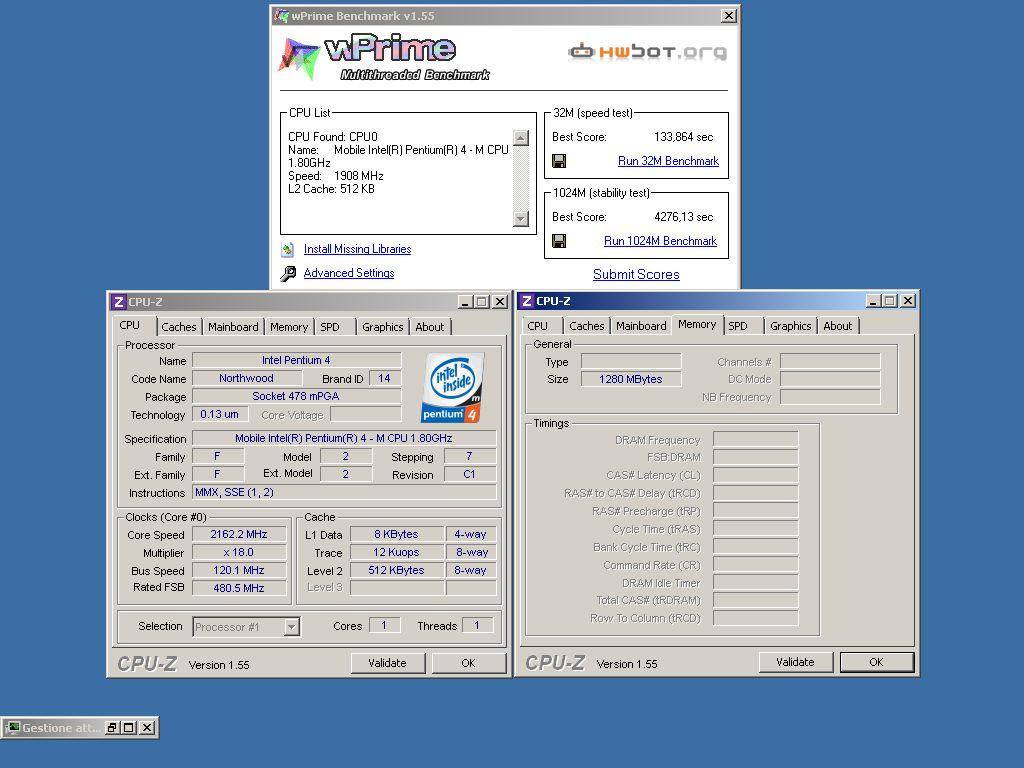Click the Intel Inside Pentium 4 logo

coord(453,387)
